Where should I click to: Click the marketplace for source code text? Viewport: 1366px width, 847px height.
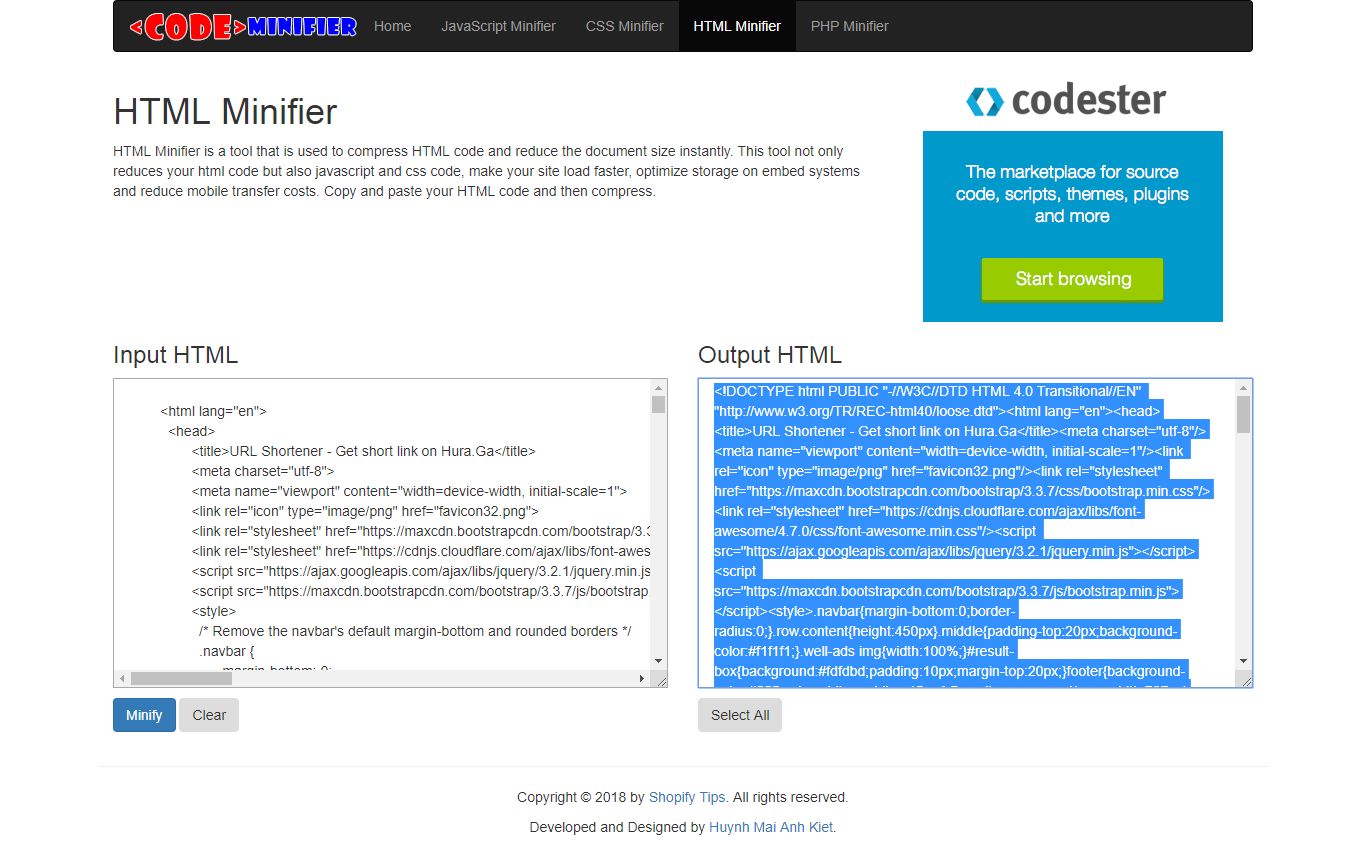click(1072, 194)
